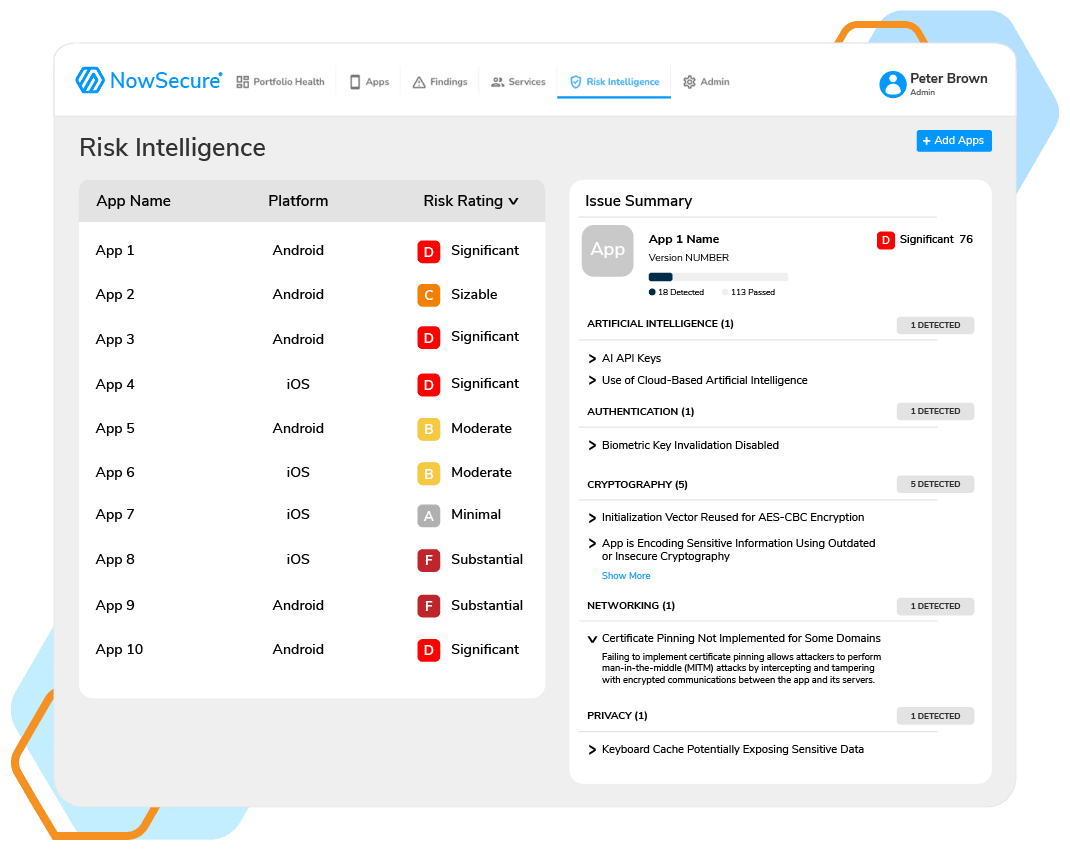Click the Minimal rating text for App 7
1070x850 pixels.
[x=476, y=515]
